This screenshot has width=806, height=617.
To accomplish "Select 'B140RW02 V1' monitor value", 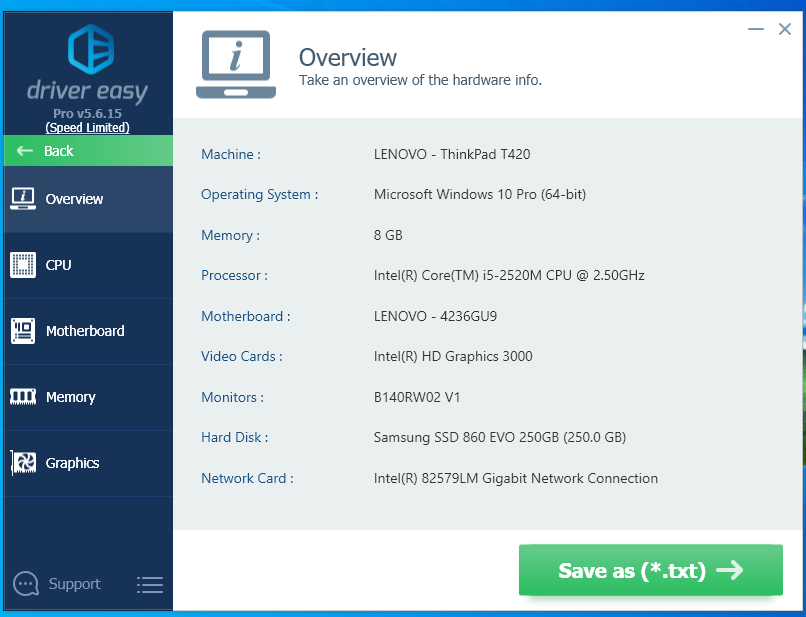I will (417, 397).
